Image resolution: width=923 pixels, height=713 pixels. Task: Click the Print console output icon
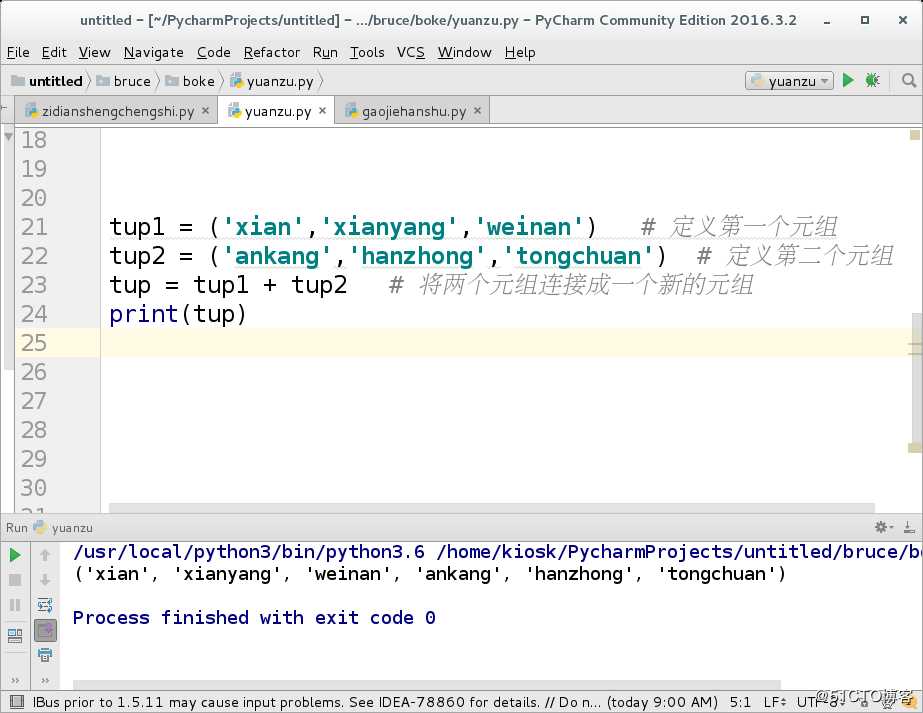coord(45,654)
